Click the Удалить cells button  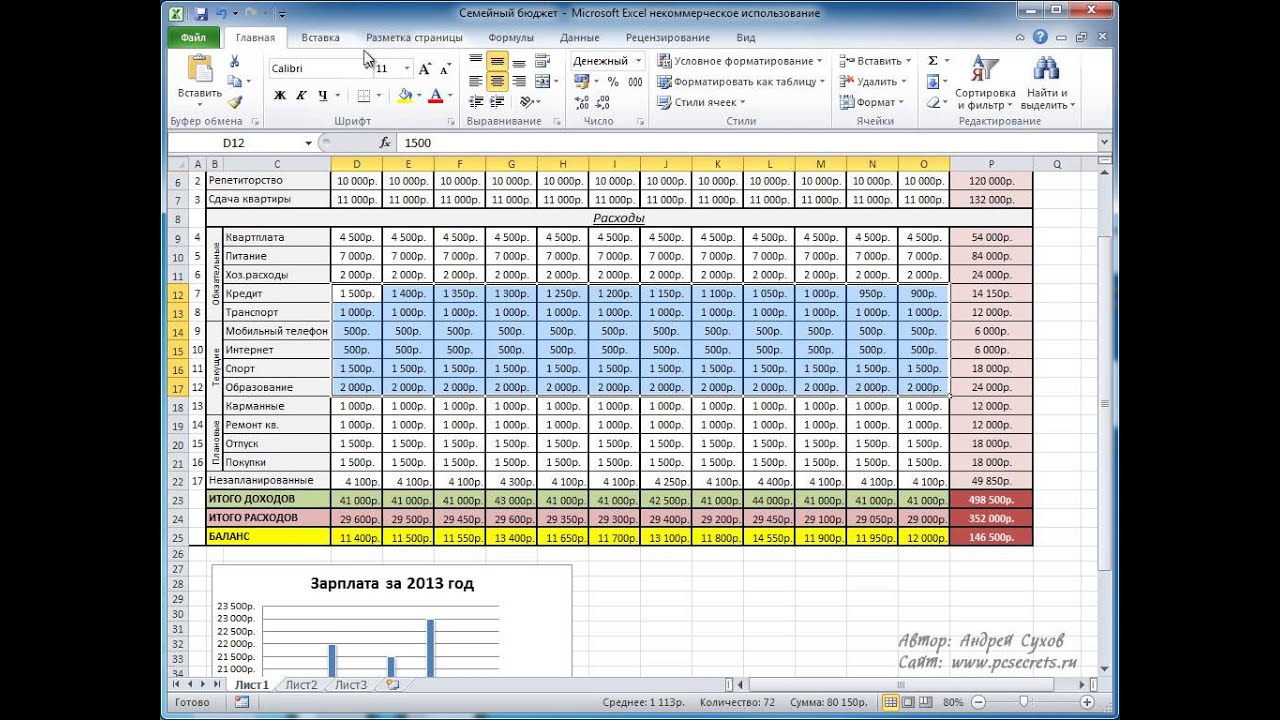click(874, 82)
